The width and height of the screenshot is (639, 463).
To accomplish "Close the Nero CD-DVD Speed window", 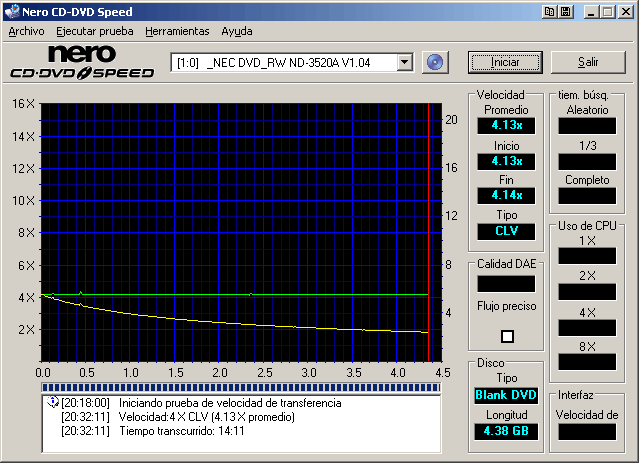I will point(626,12).
